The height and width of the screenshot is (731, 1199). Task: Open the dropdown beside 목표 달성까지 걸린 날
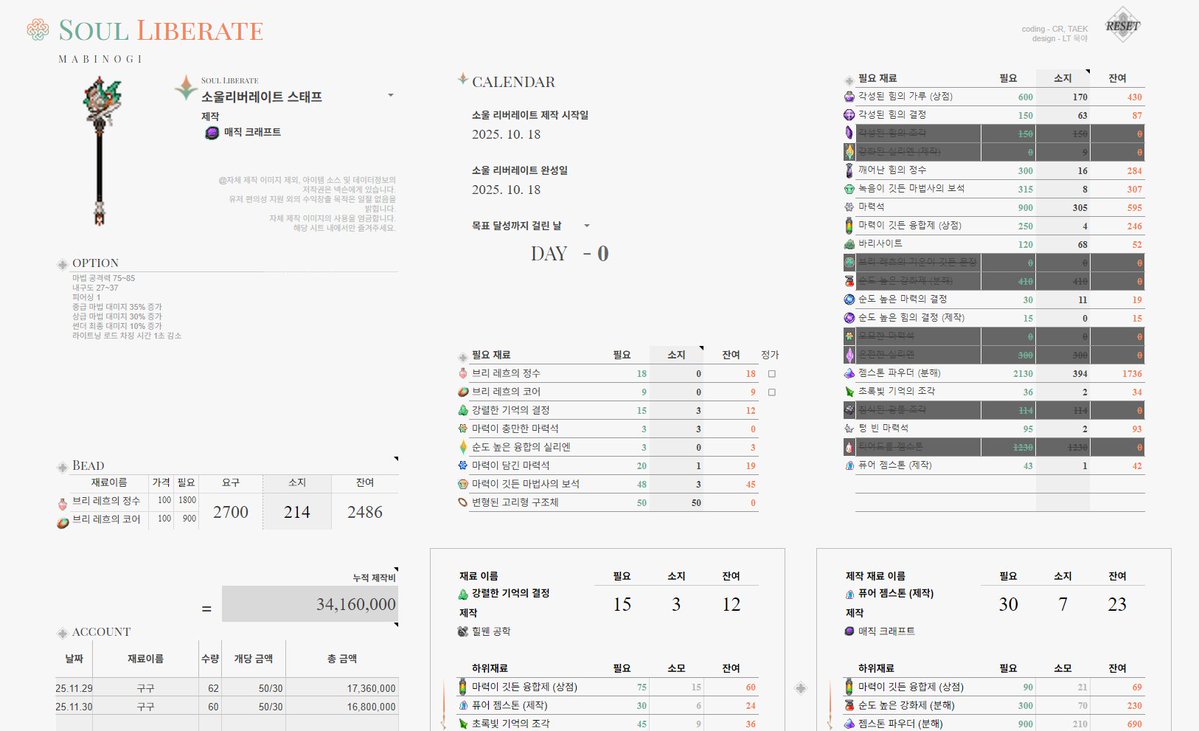pyautogui.click(x=587, y=226)
